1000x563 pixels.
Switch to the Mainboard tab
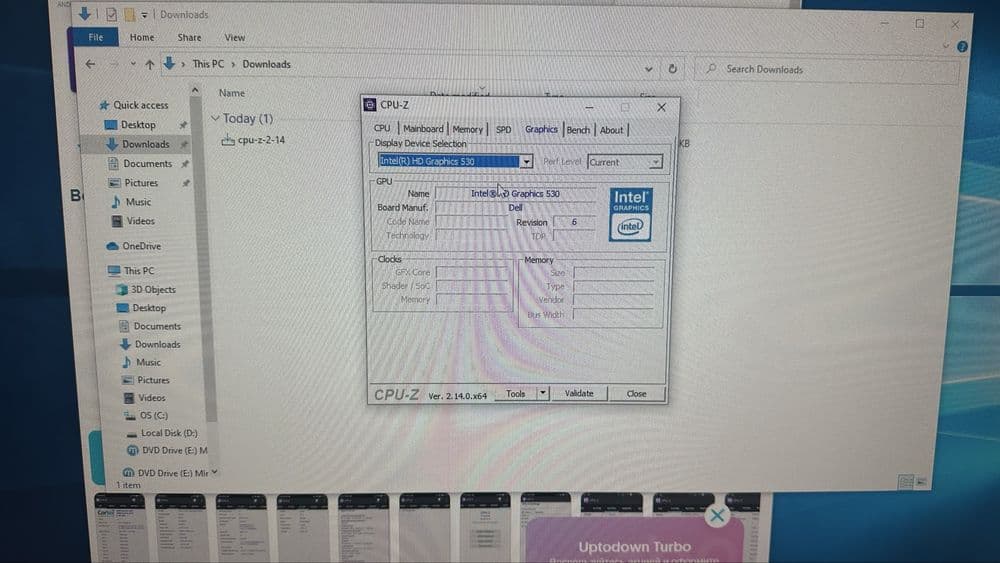[423, 129]
